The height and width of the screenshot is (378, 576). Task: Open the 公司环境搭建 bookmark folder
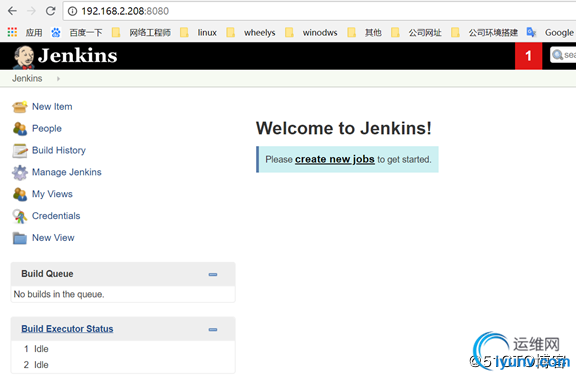point(484,32)
